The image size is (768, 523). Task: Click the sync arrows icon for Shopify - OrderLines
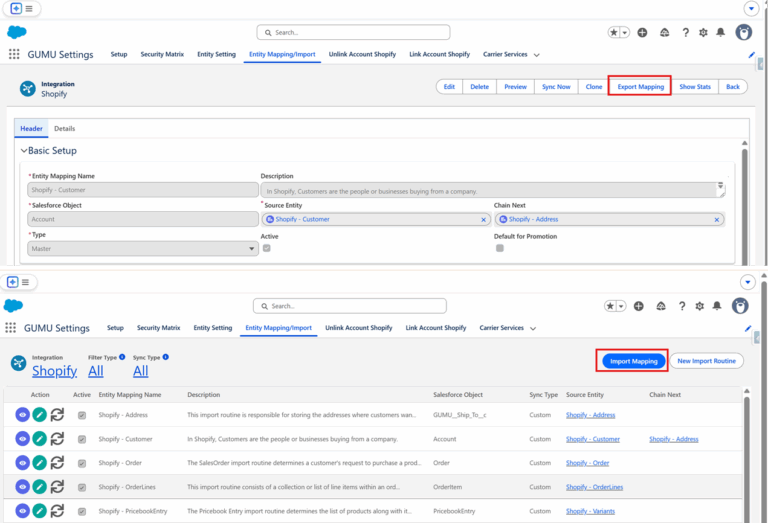57,487
